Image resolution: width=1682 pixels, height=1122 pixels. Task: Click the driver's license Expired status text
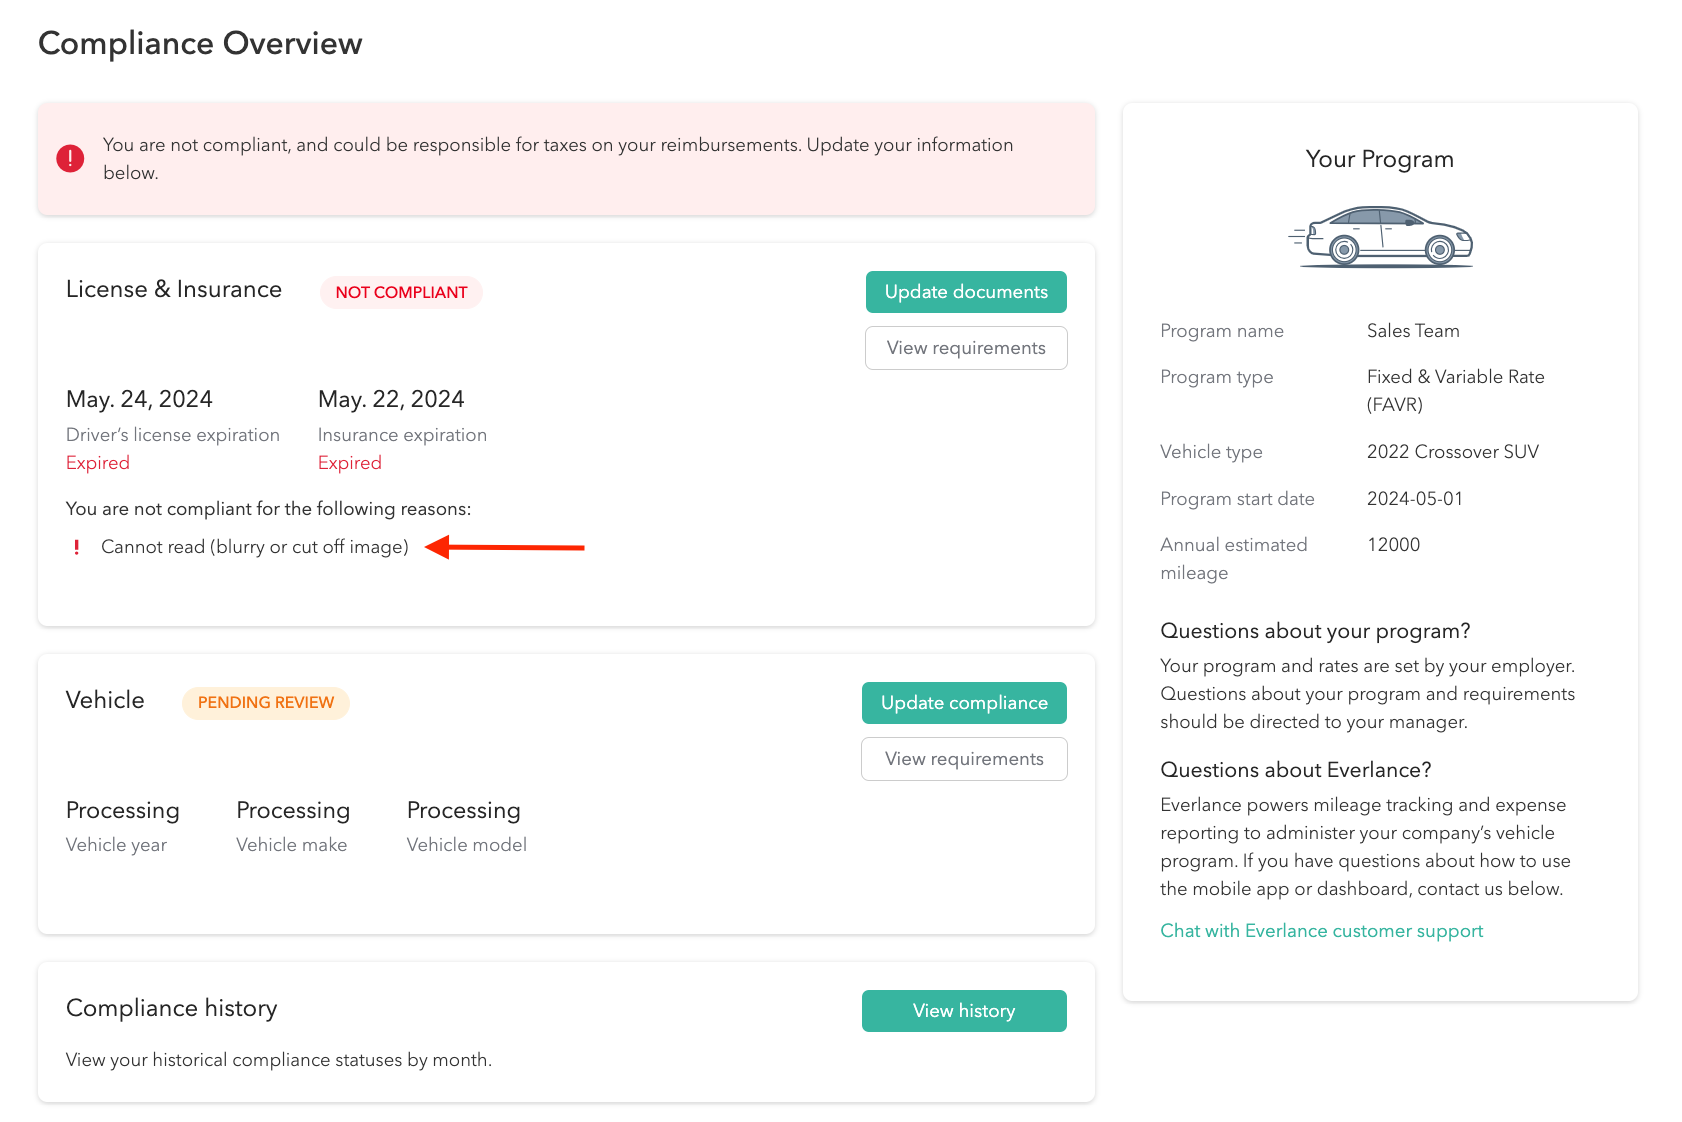click(x=98, y=463)
